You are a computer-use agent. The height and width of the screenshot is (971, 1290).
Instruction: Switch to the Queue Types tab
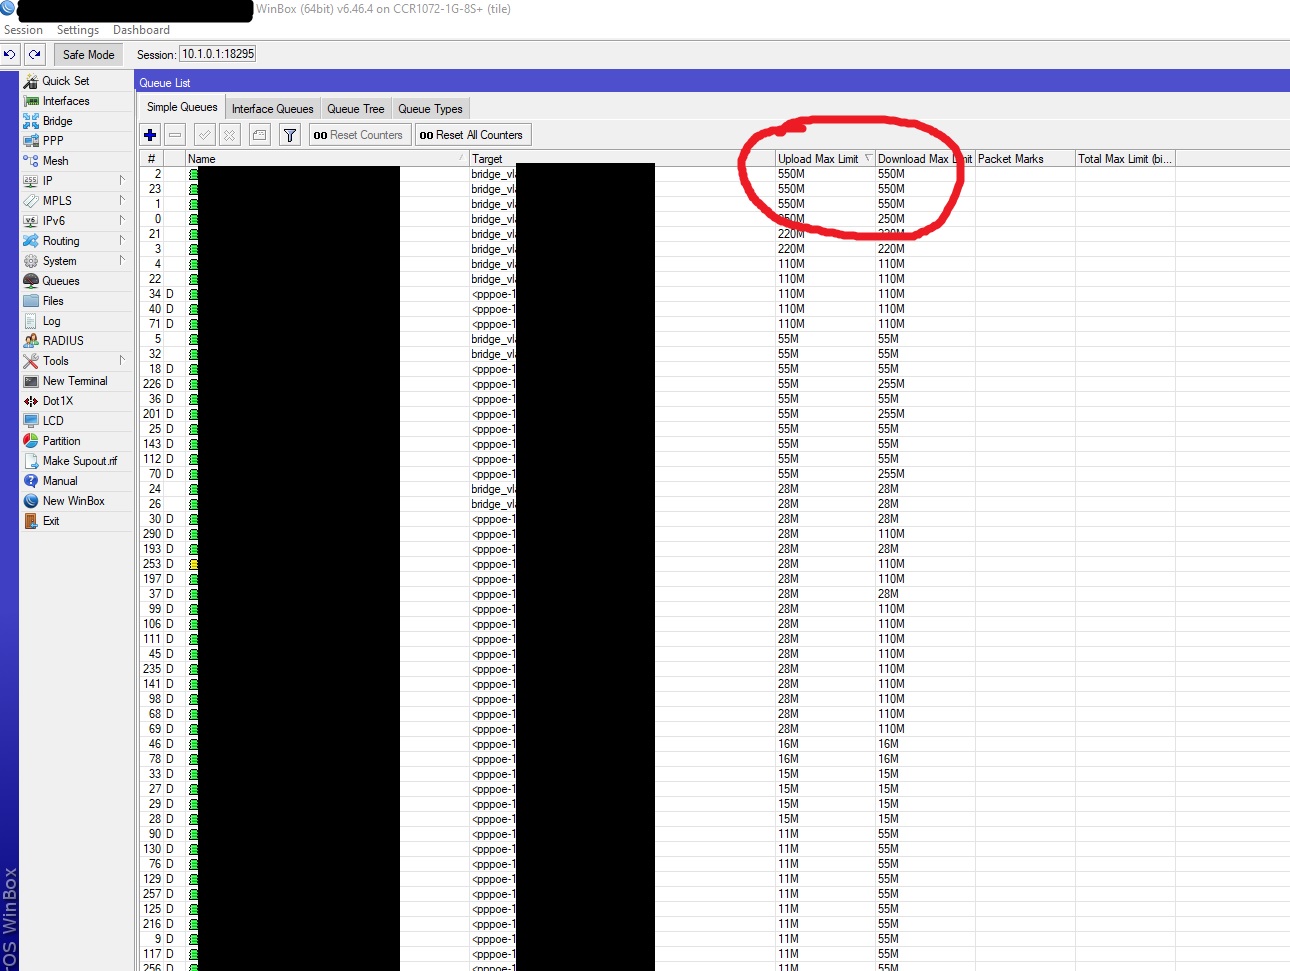click(430, 109)
